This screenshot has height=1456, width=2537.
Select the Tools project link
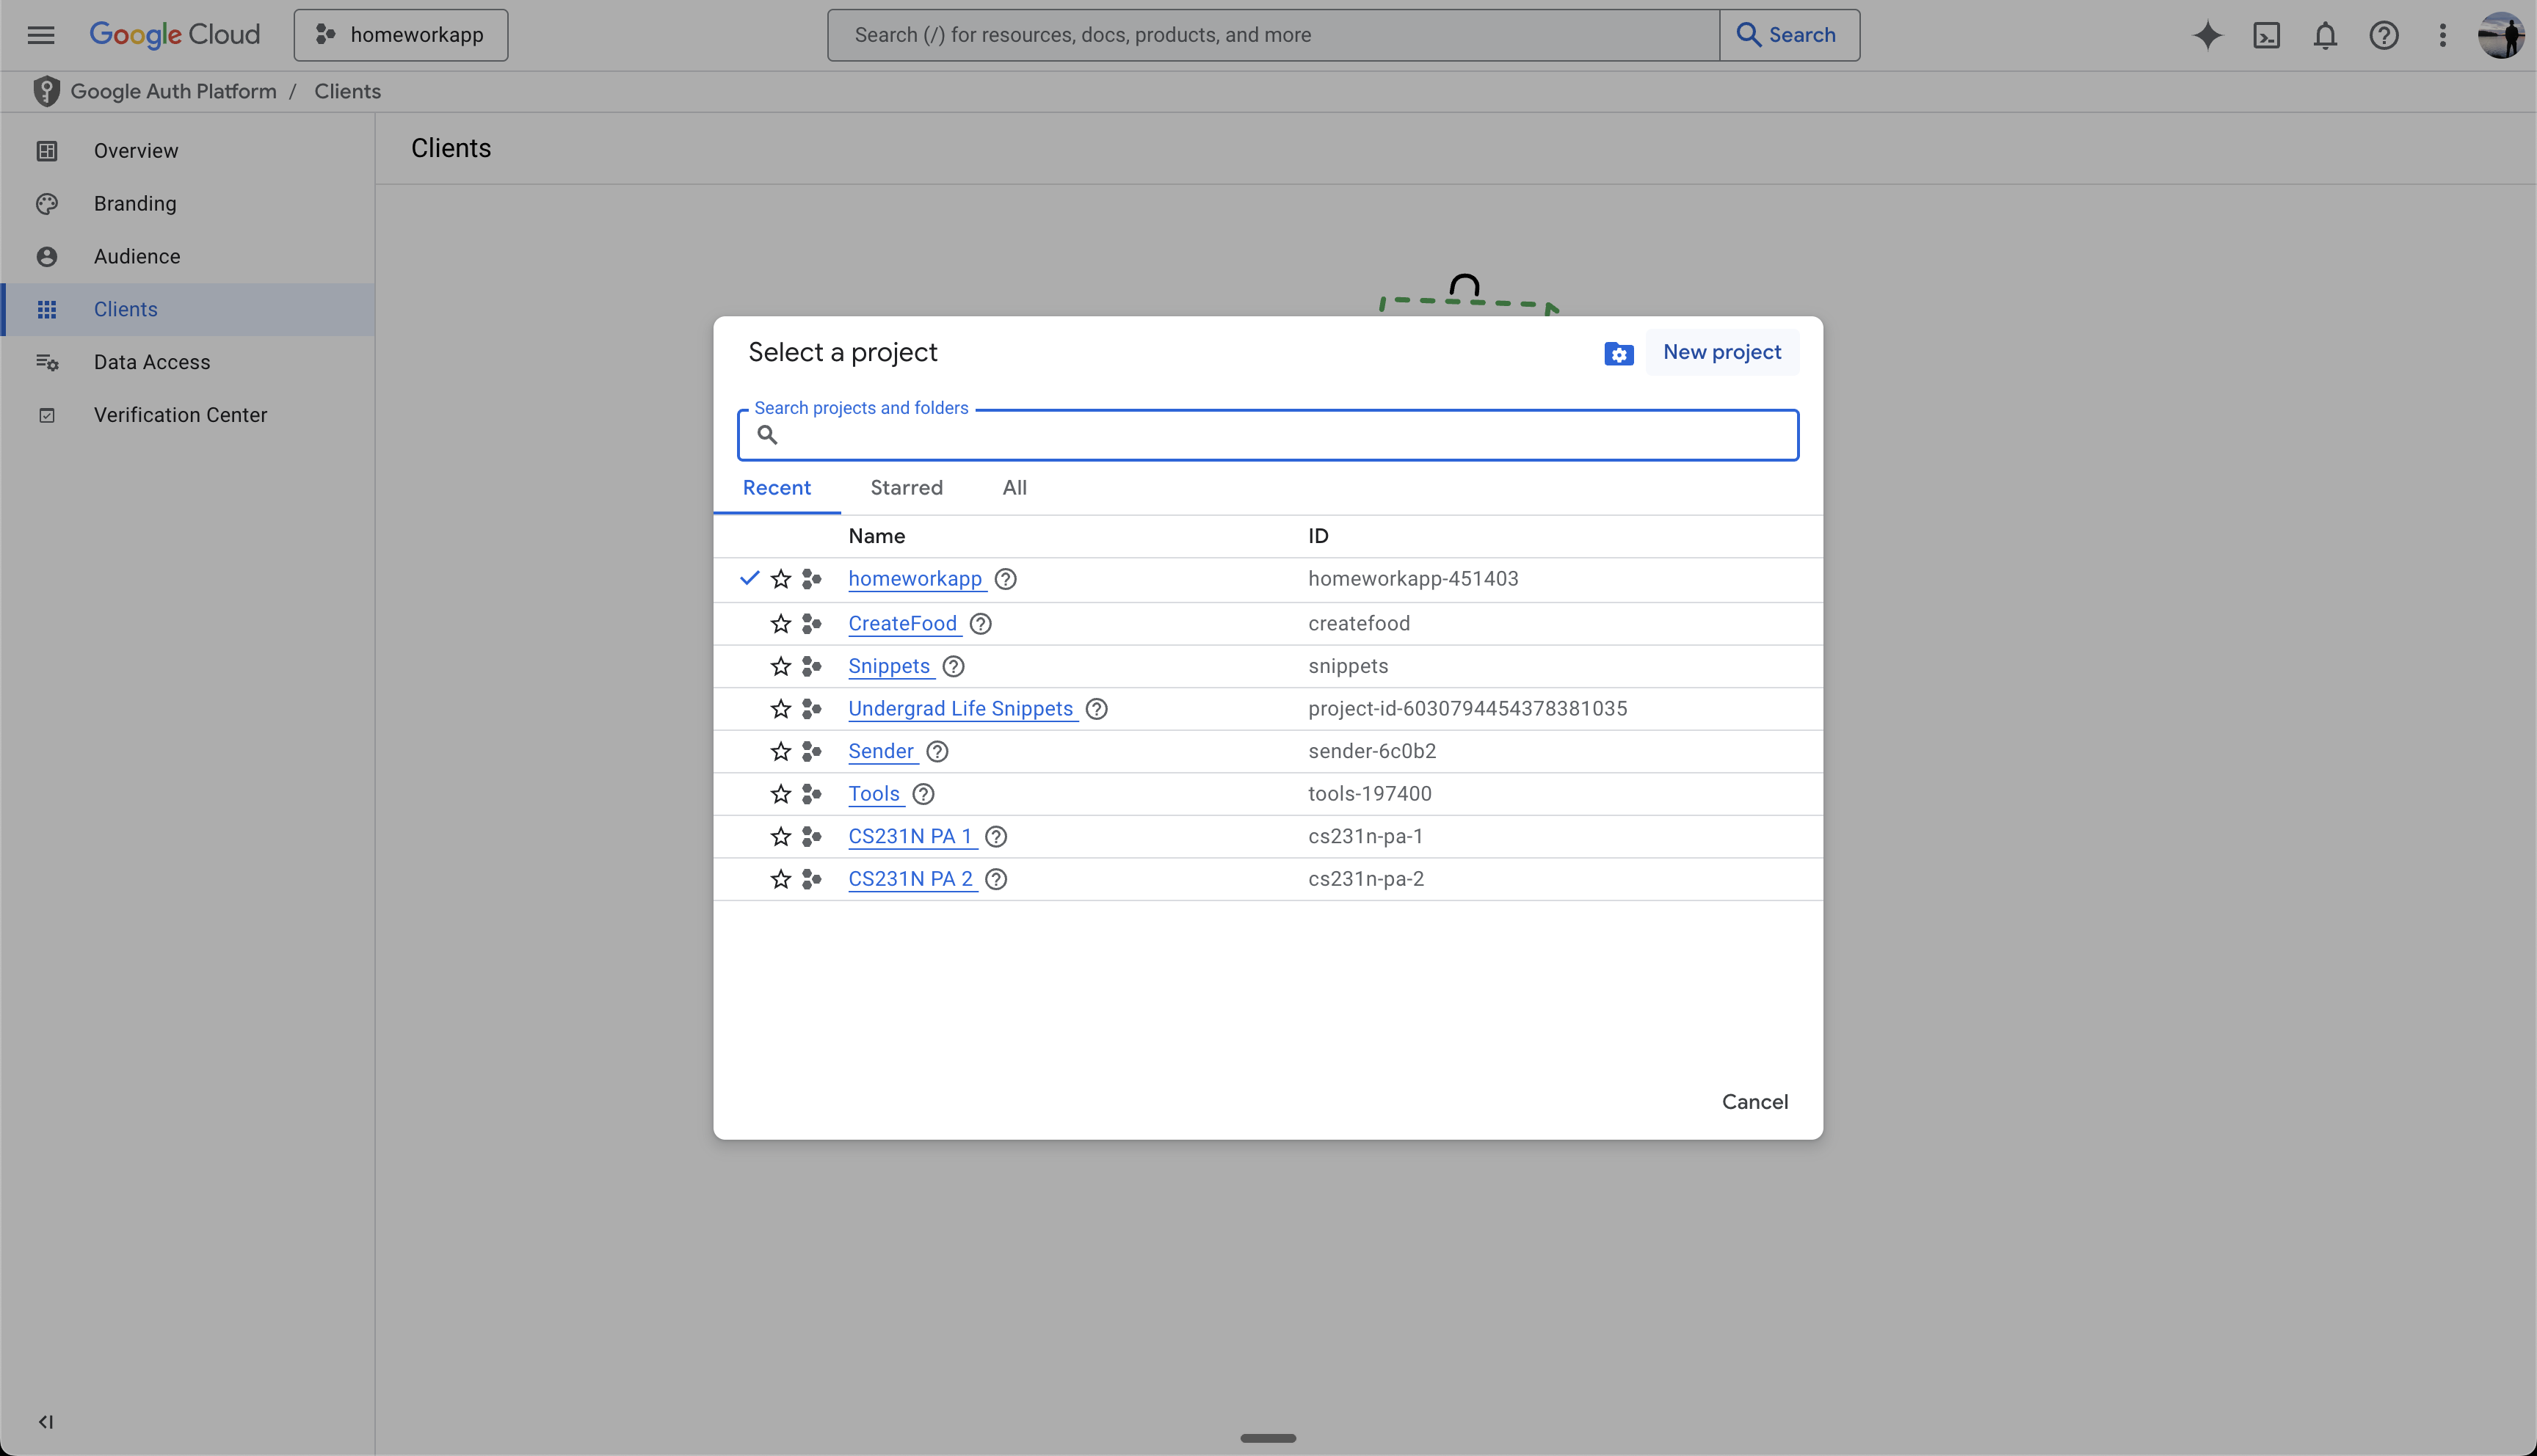coord(874,794)
